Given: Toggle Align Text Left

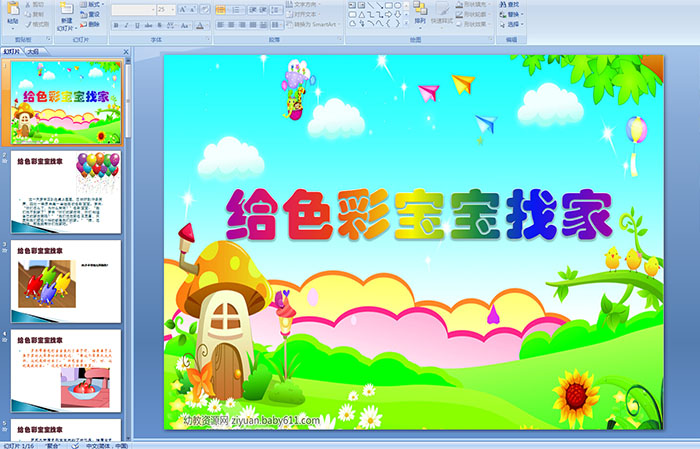Looking at the screenshot, I should point(220,25).
